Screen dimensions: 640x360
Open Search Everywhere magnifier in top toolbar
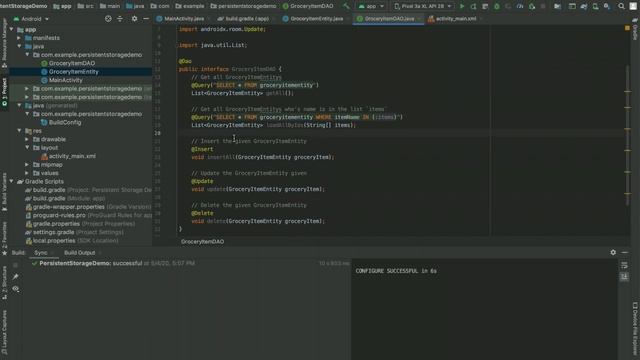[x=621, y=6]
